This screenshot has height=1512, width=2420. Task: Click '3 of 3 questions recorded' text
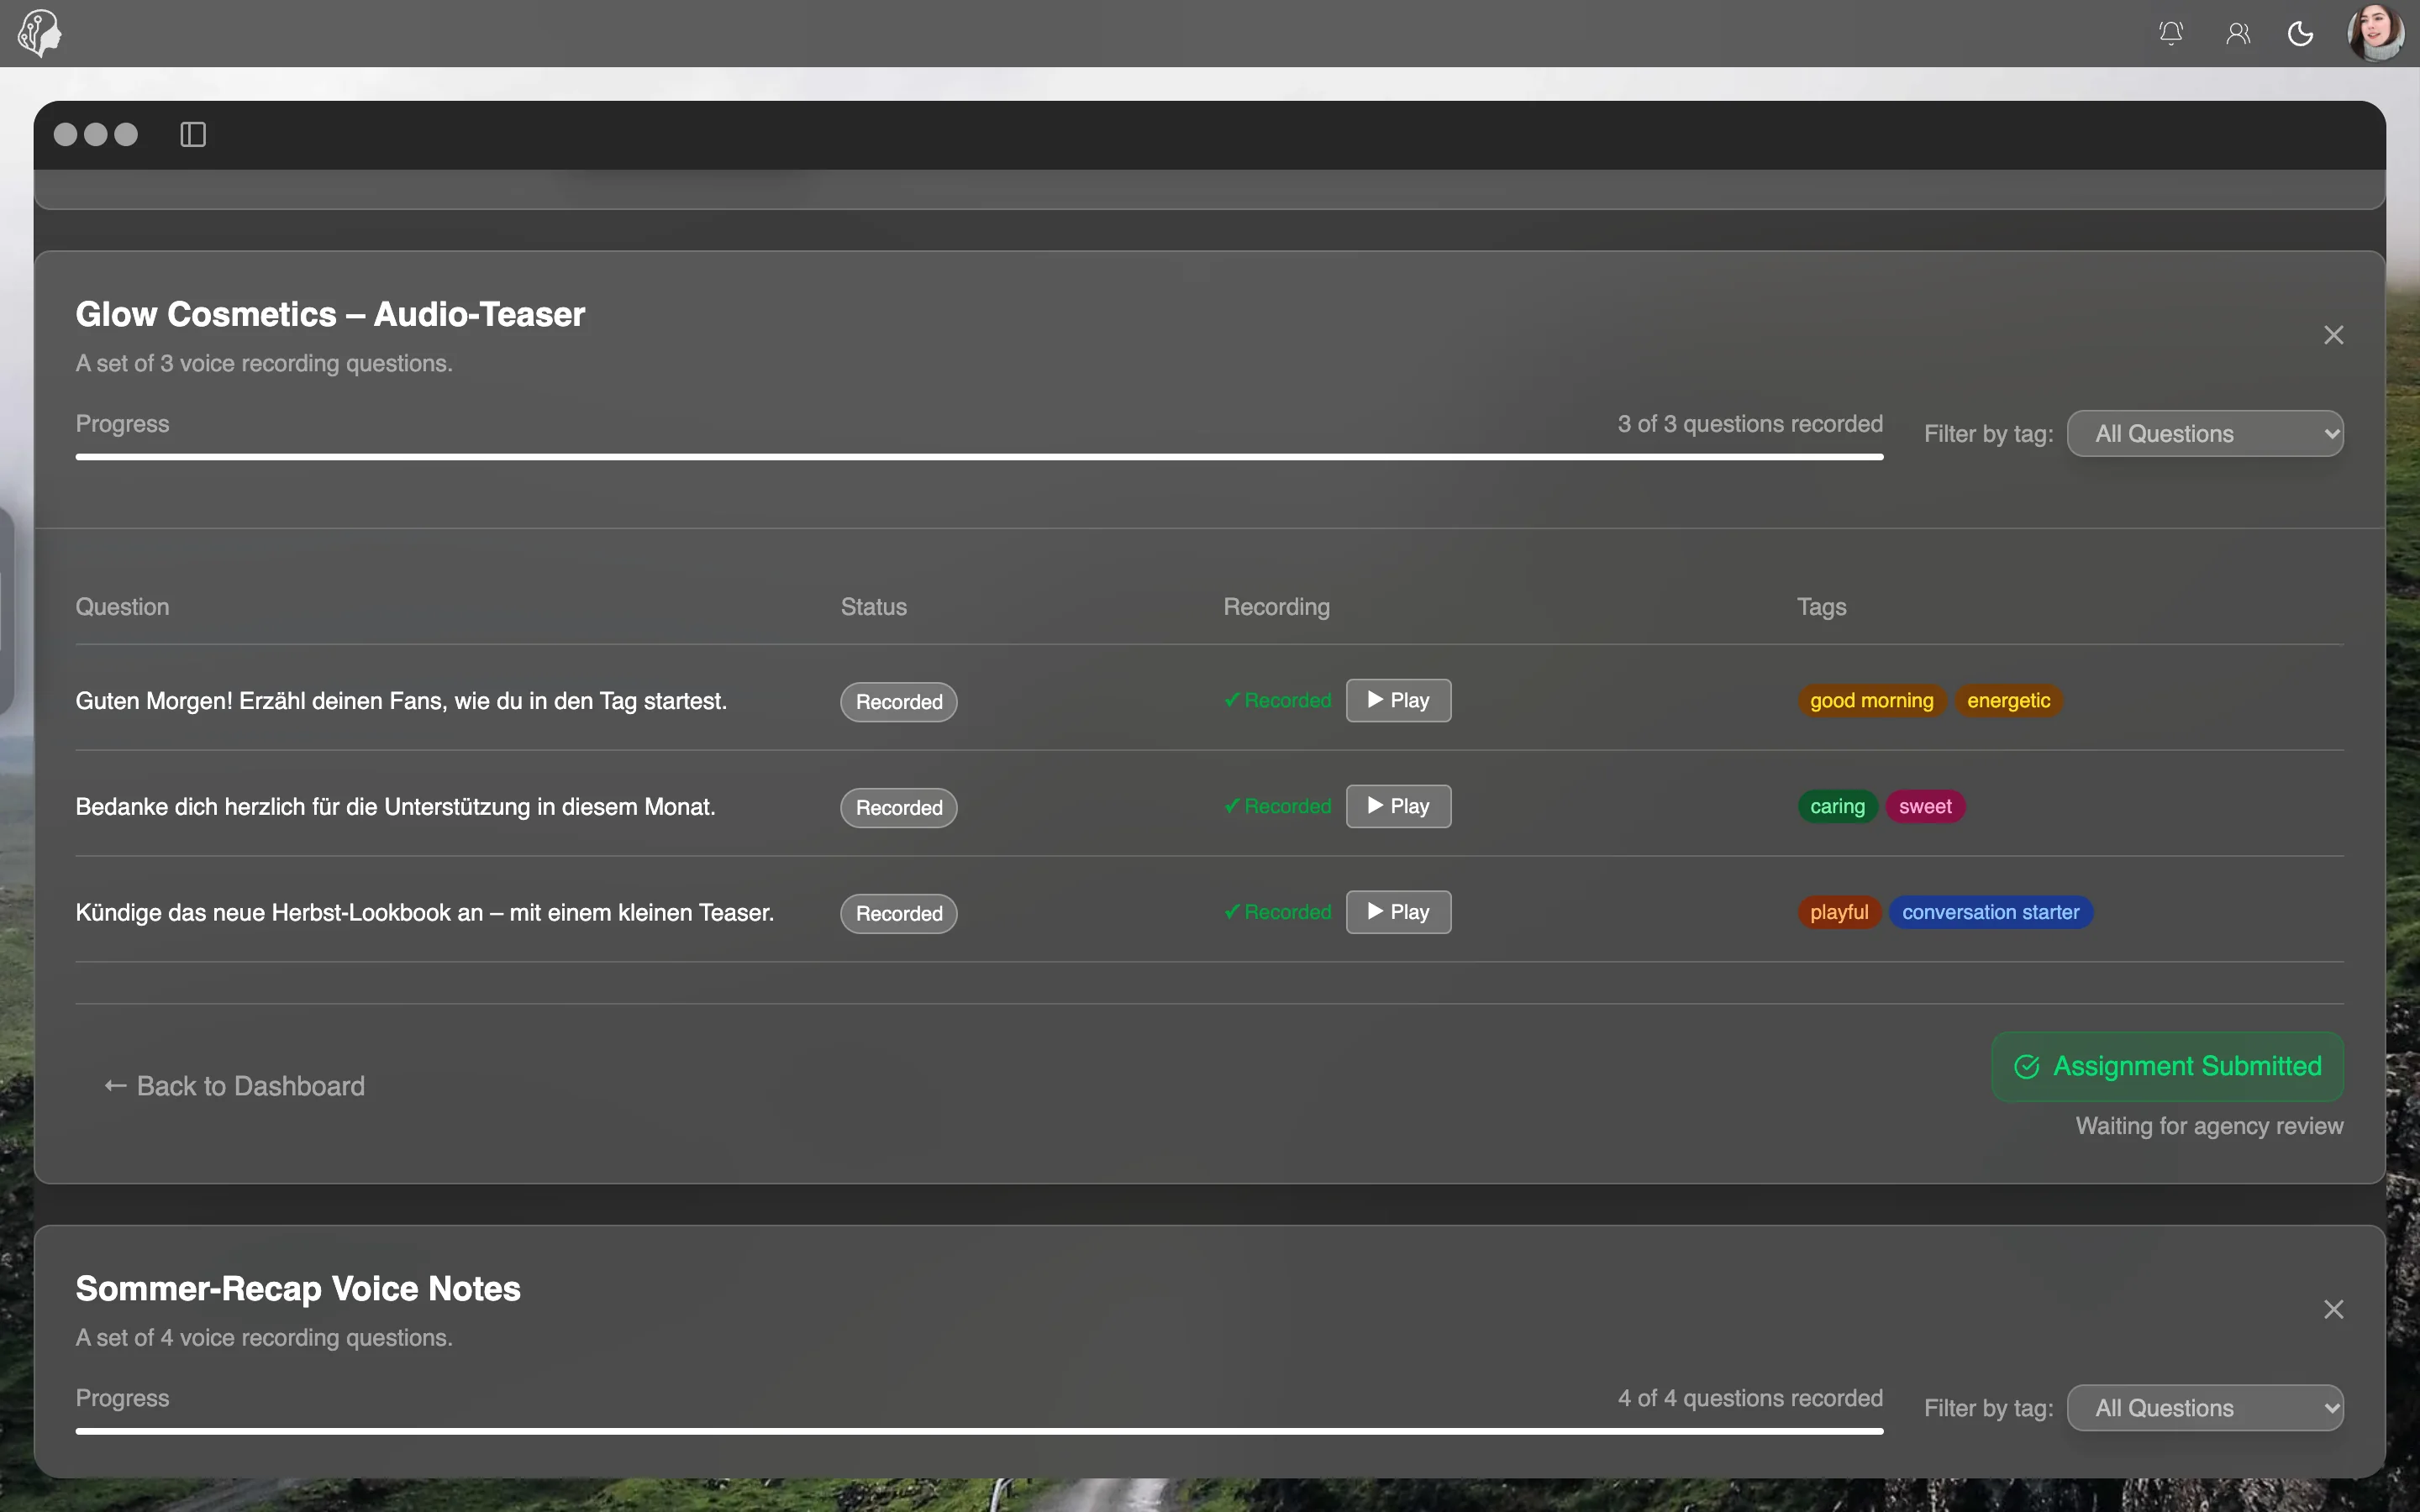pyautogui.click(x=1750, y=424)
